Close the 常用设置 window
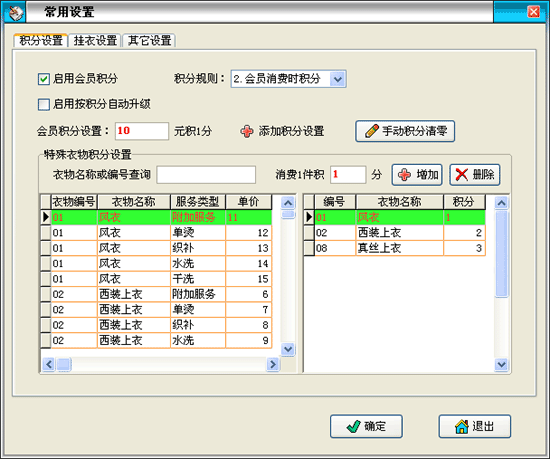Image resolution: width=550 pixels, height=459 pixels. [534, 12]
